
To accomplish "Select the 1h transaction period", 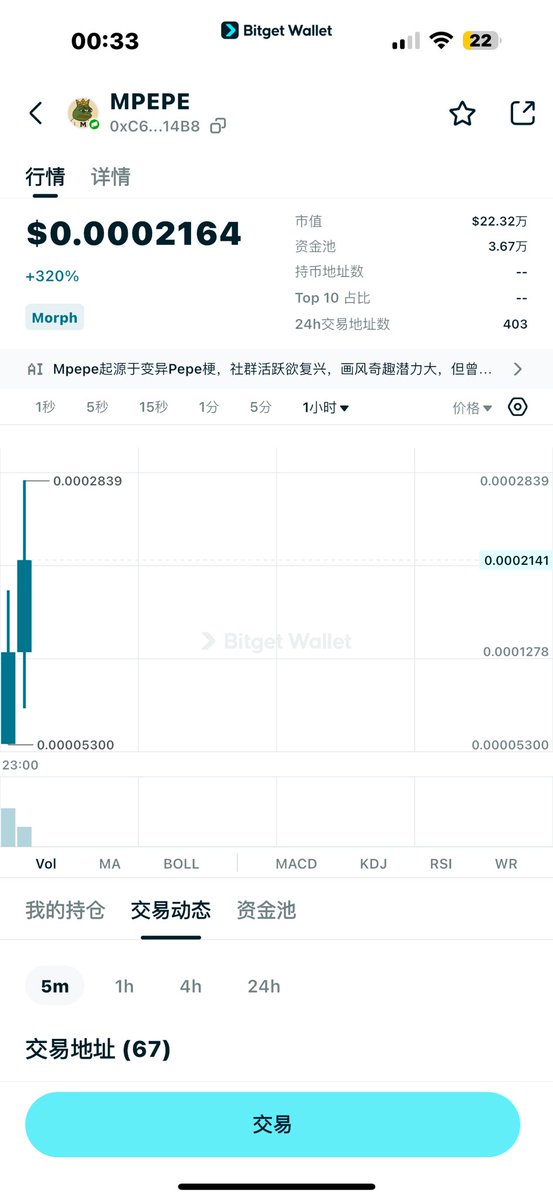I will 124,986.
